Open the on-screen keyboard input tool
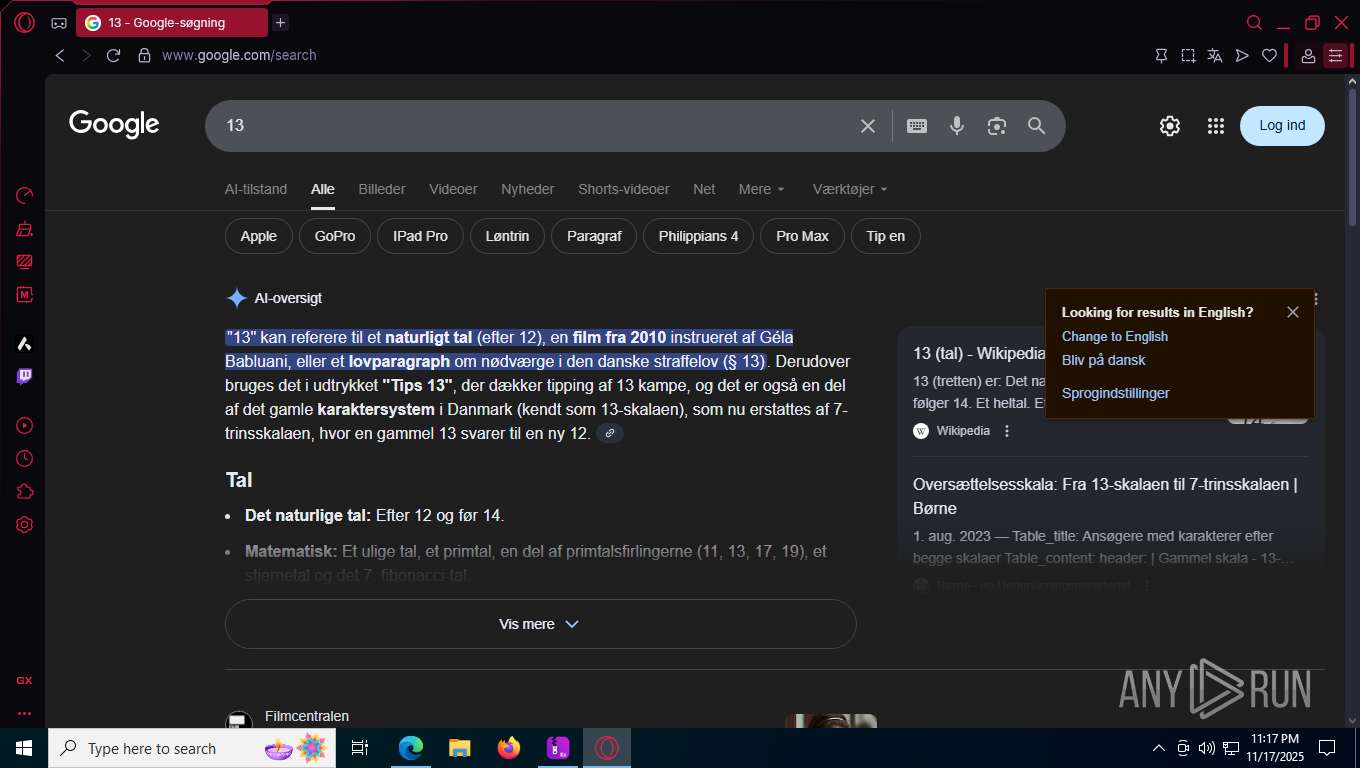1360x768 pixels. tap(917, 126)
